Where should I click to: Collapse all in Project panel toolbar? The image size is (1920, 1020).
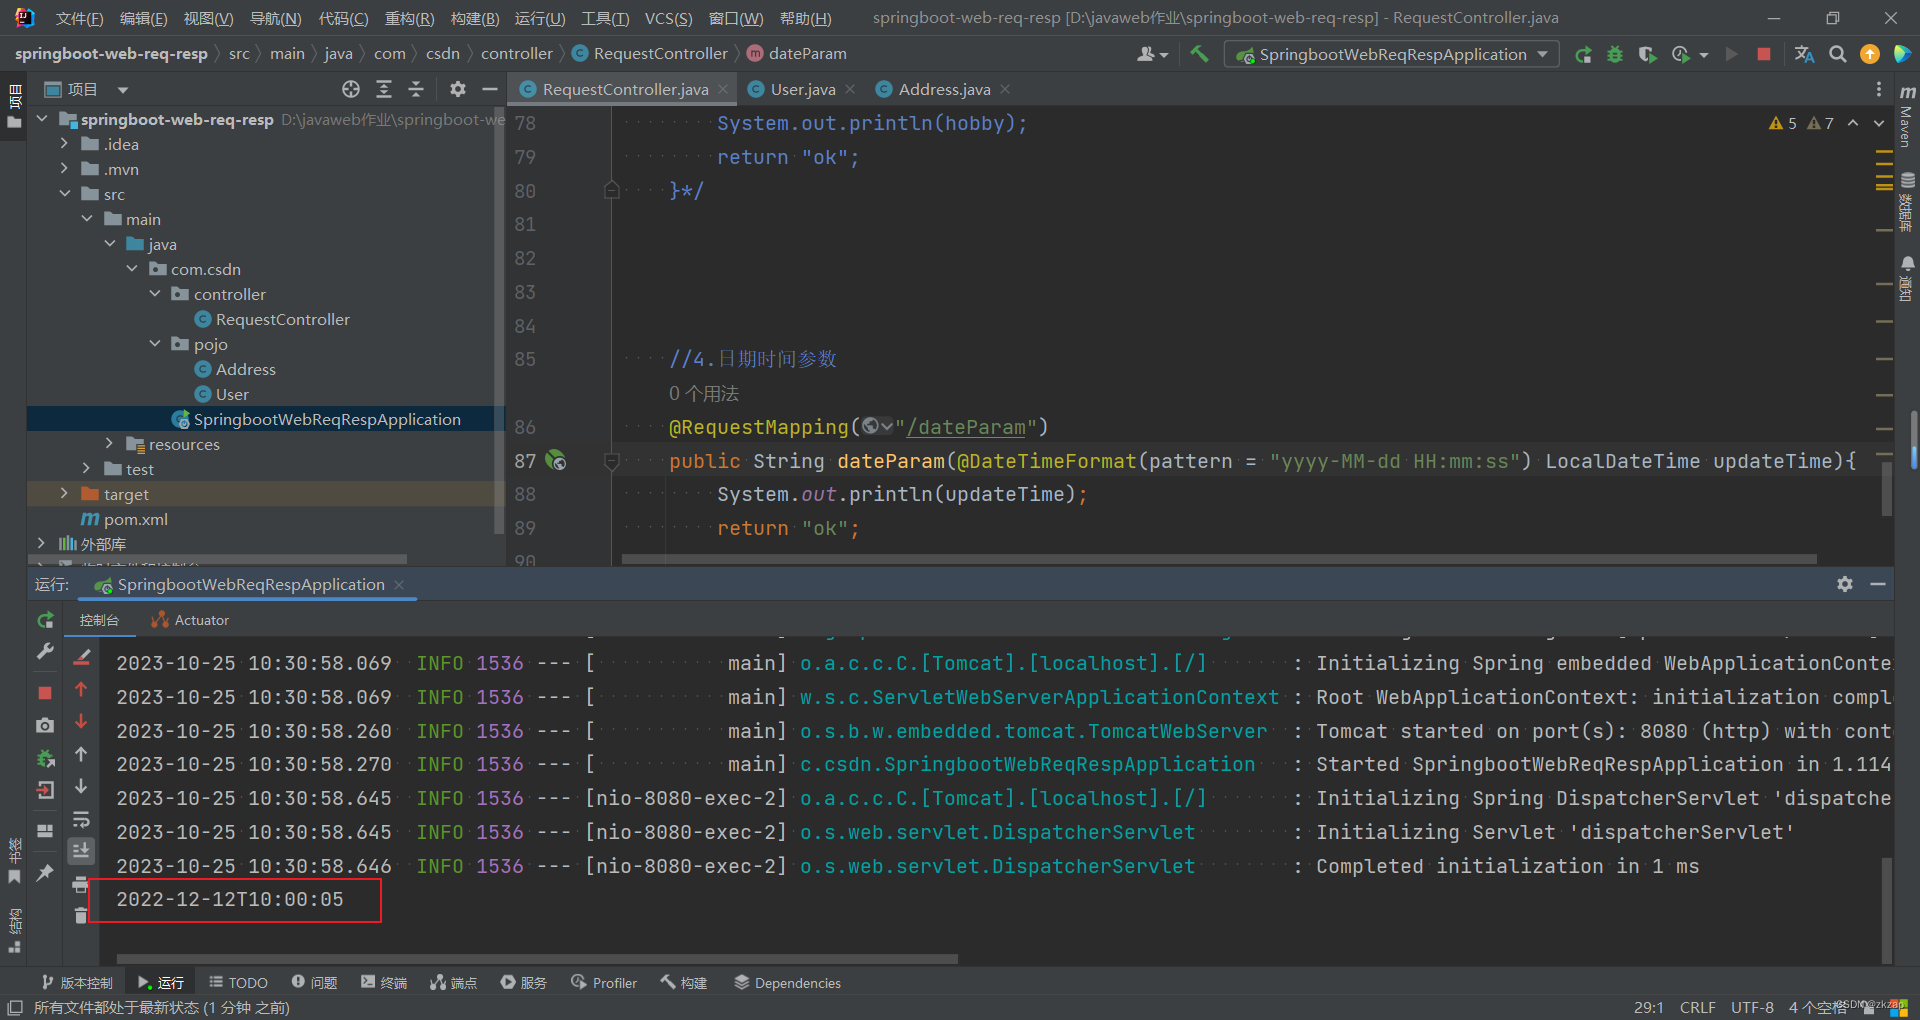coord(416,89)
